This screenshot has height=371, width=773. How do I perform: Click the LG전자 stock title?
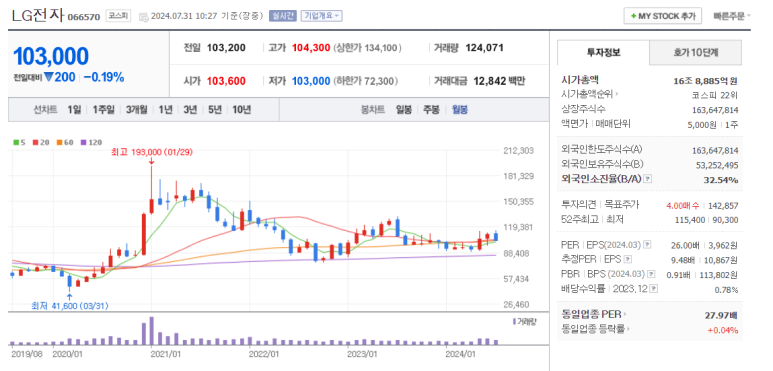click(37, 15)
